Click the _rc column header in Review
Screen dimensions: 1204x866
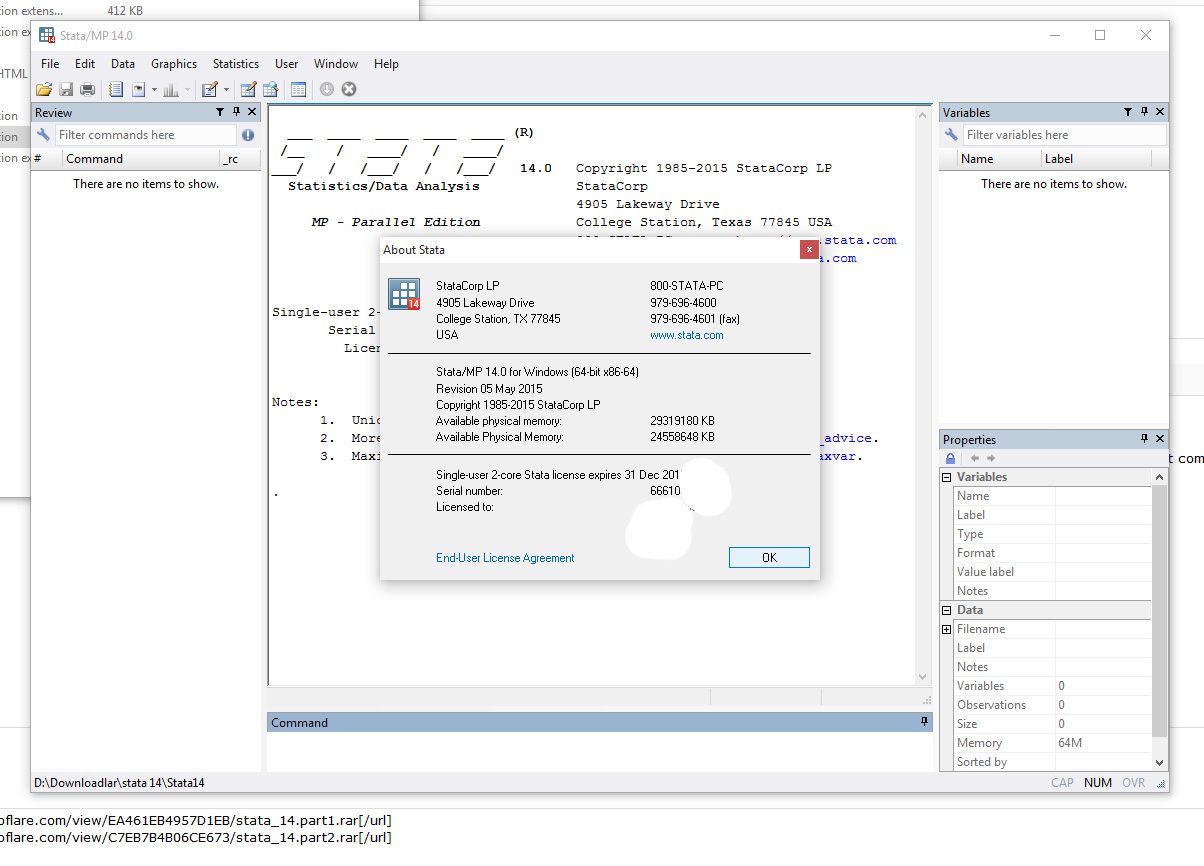tap(238, 159)
